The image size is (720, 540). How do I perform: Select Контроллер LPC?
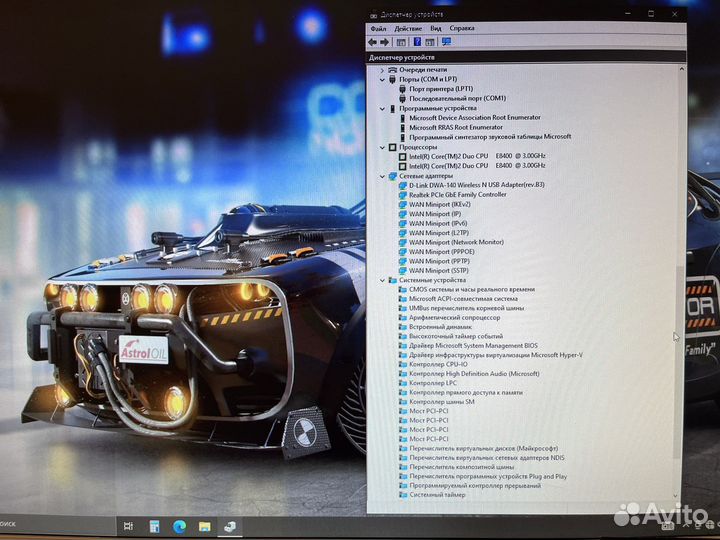click(433, 383)
